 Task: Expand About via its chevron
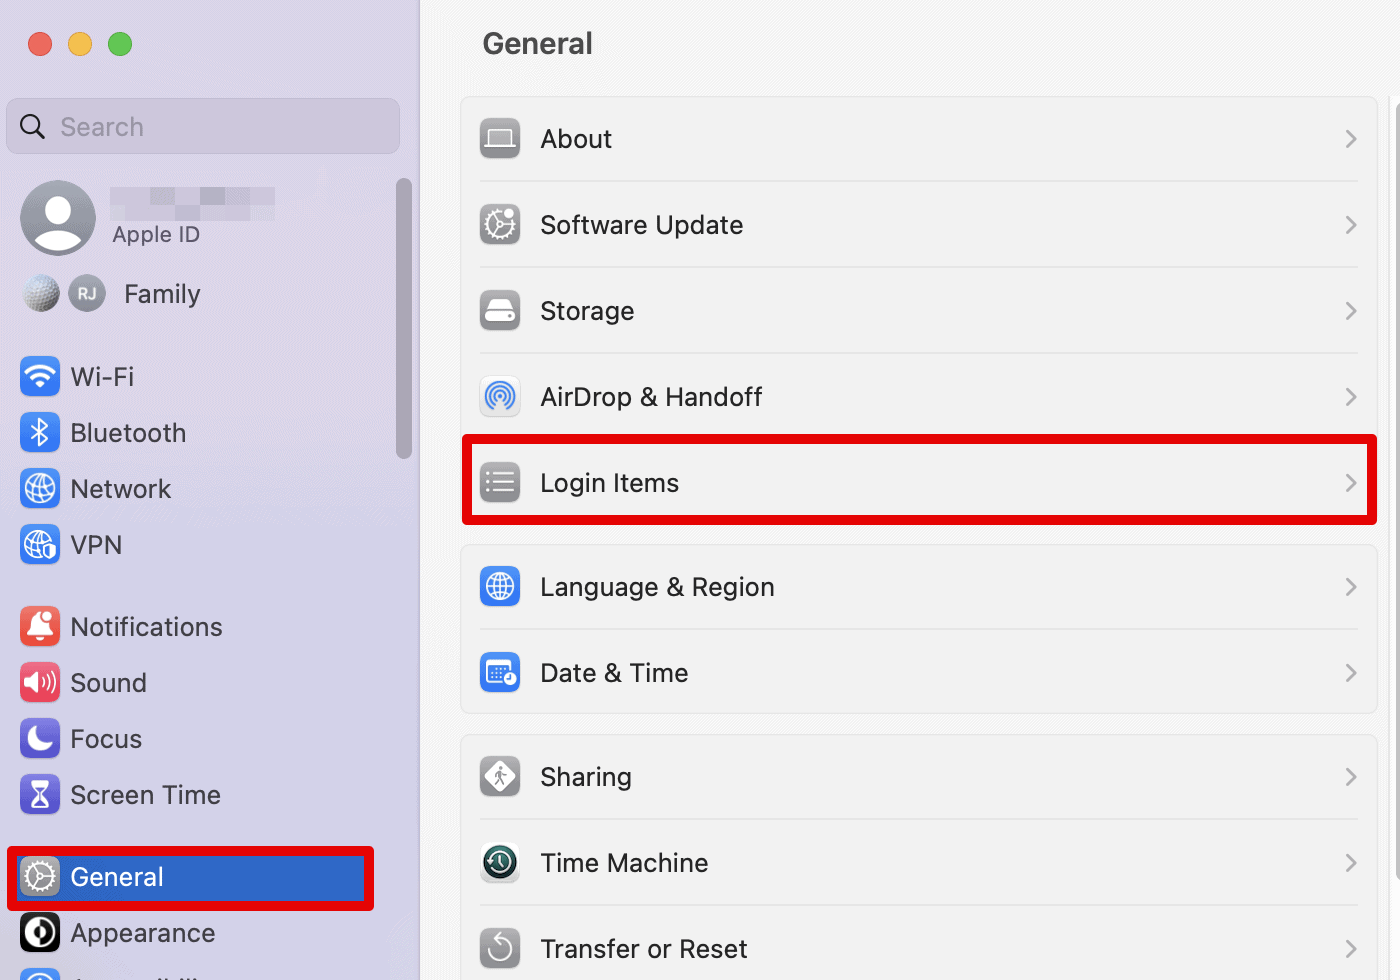1351,139
